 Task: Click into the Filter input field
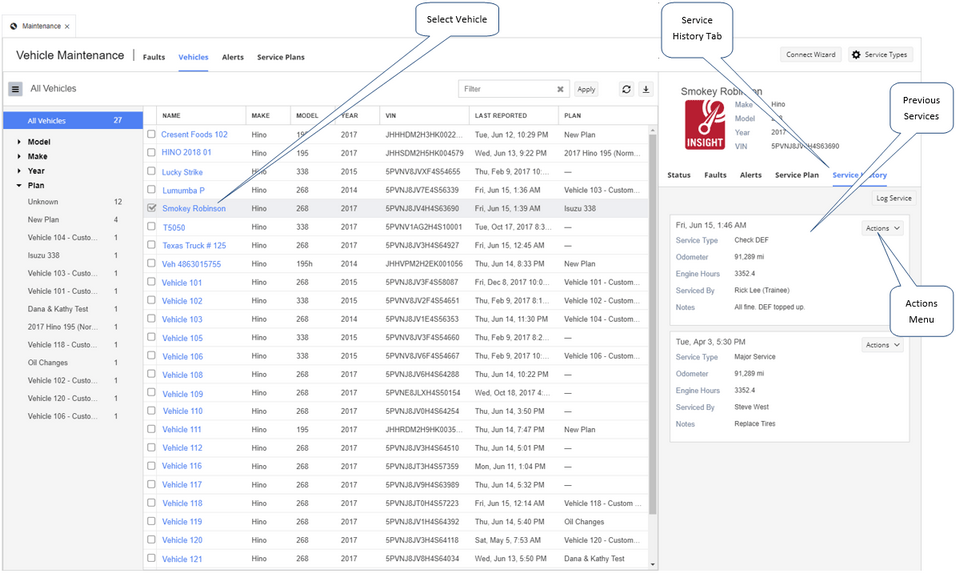[507, 89]
